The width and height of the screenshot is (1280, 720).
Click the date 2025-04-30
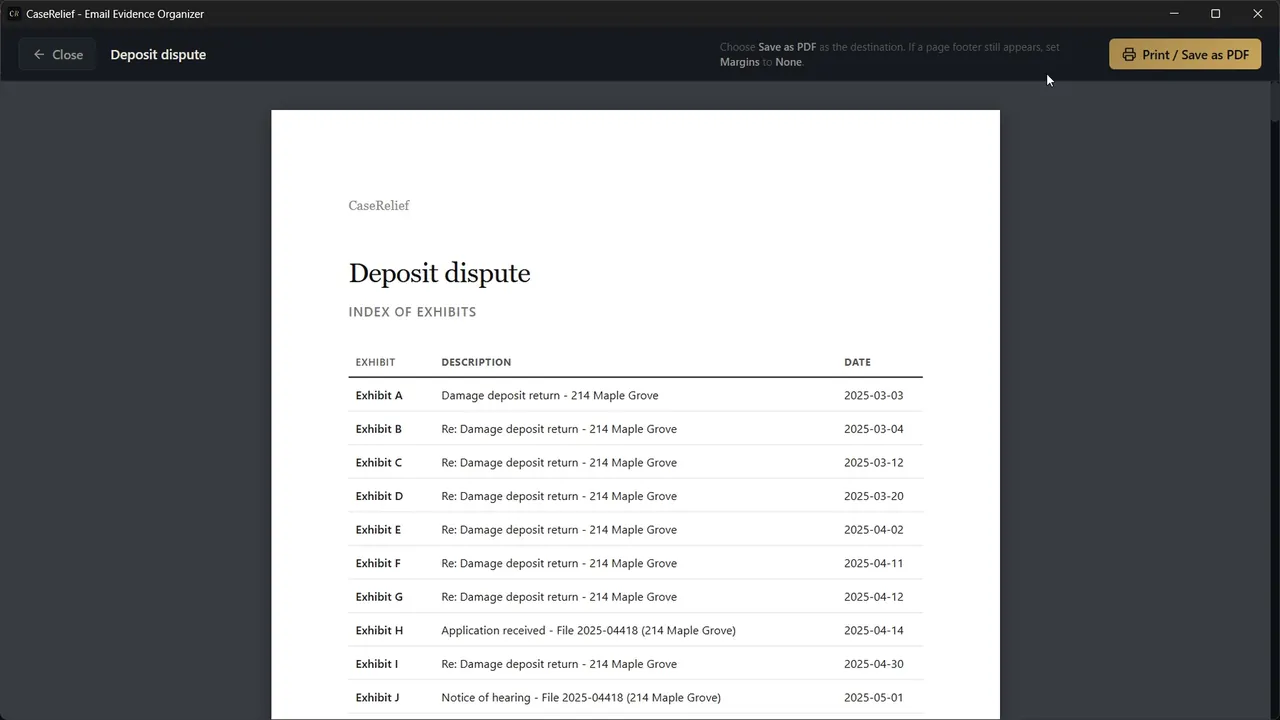pyautogui.click(x=873, y=664)
